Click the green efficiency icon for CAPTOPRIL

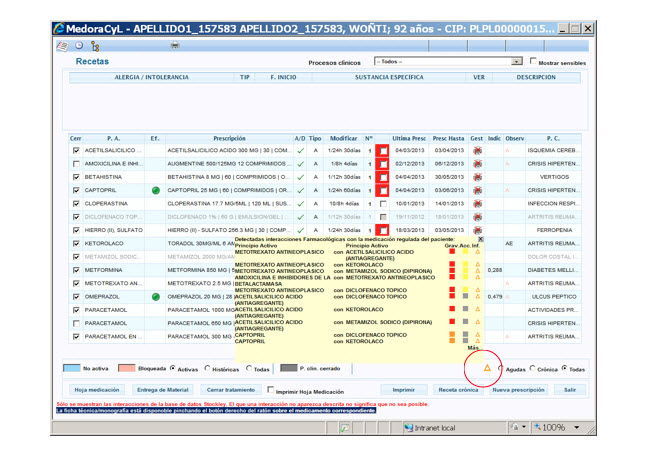pyautogui.click(x=155, y=190)
